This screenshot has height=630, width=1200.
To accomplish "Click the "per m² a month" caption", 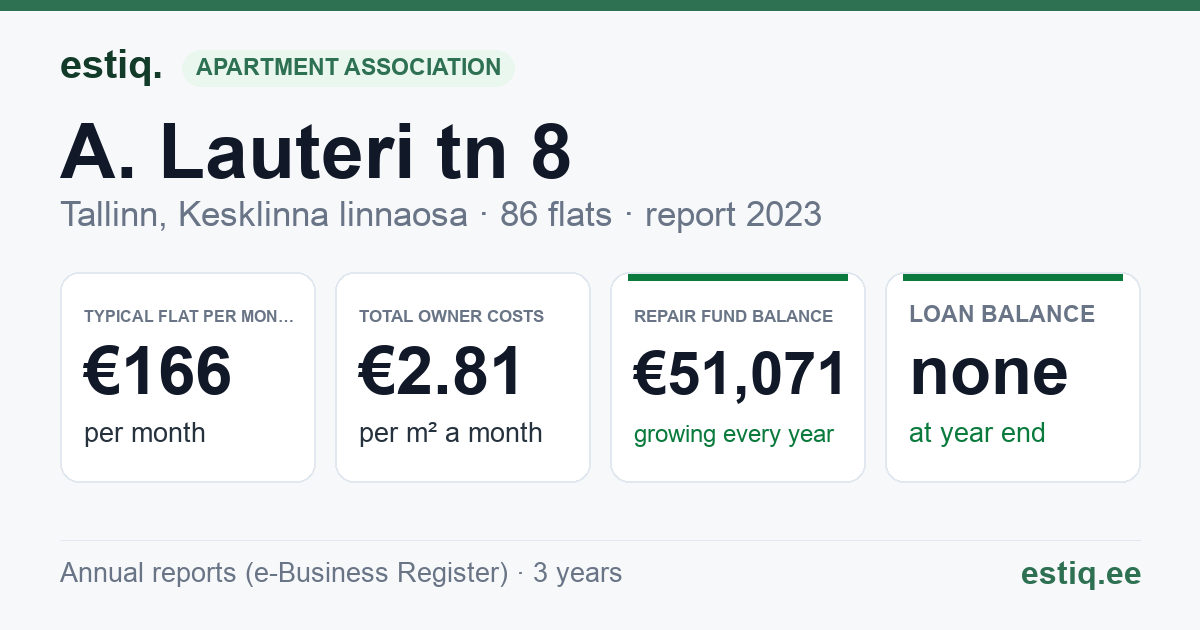I will click(x=451, y=433).
